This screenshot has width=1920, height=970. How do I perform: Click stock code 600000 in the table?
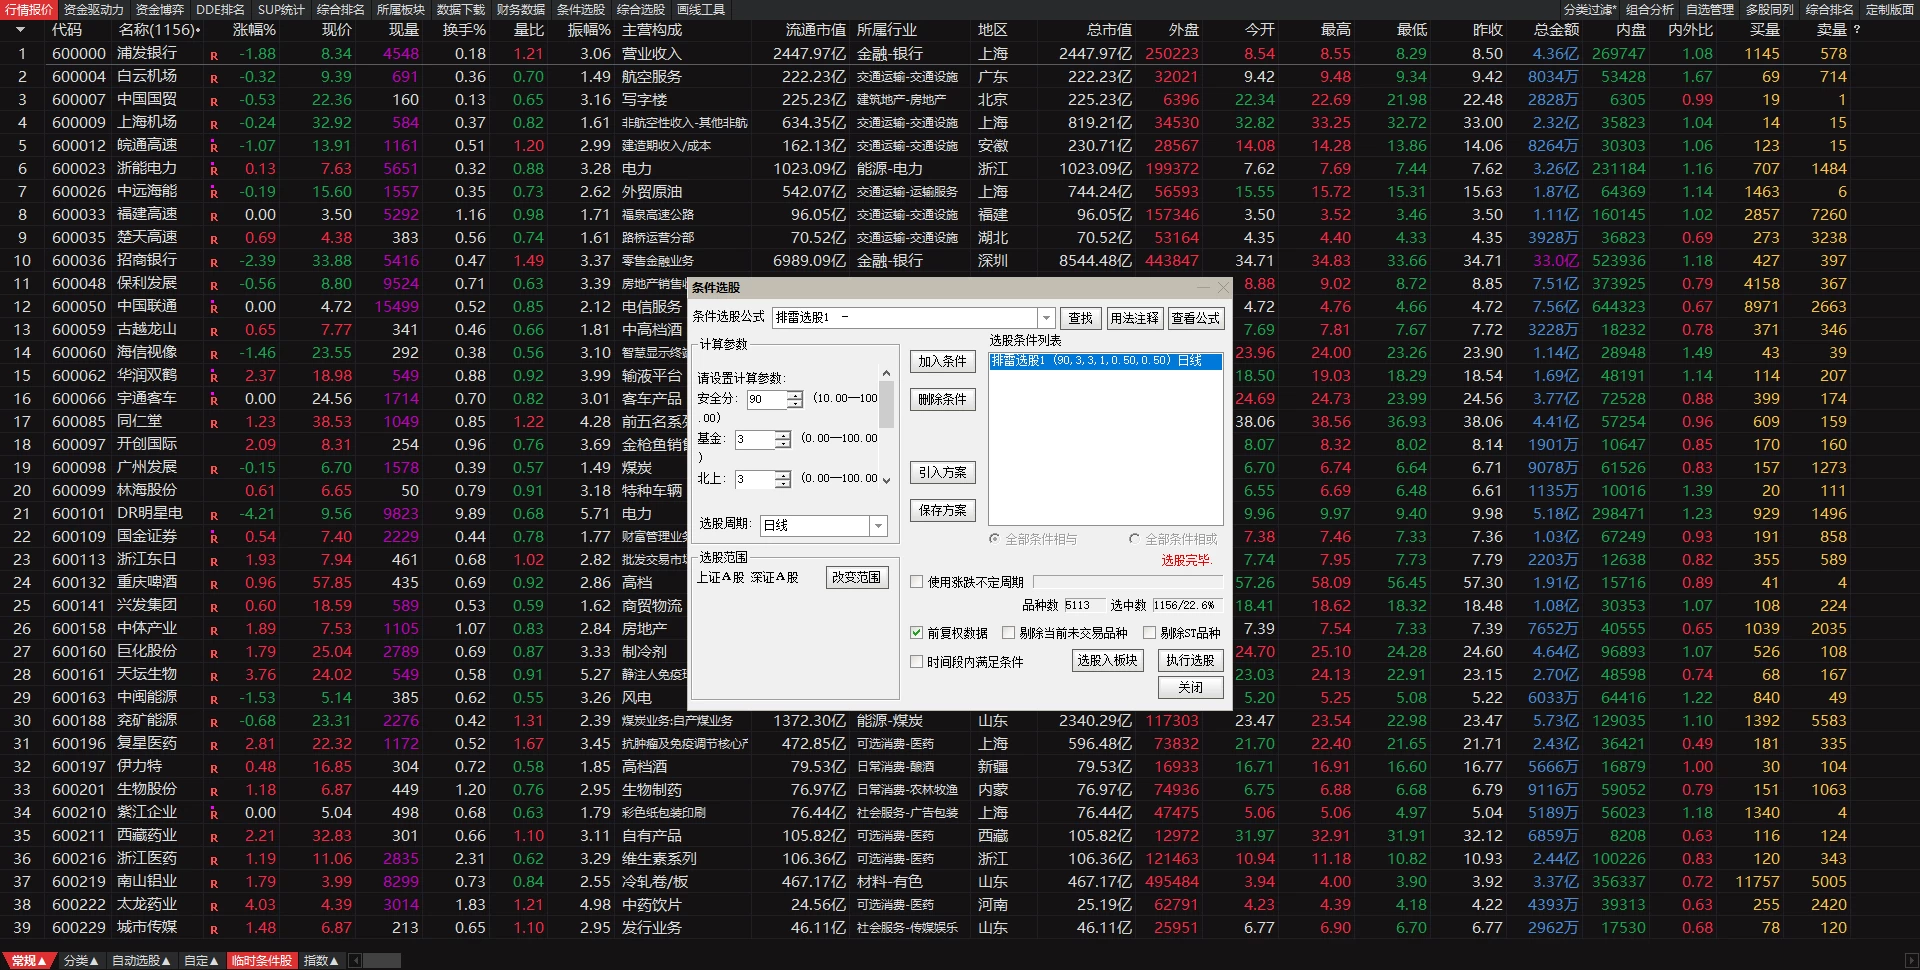[78, 54]
